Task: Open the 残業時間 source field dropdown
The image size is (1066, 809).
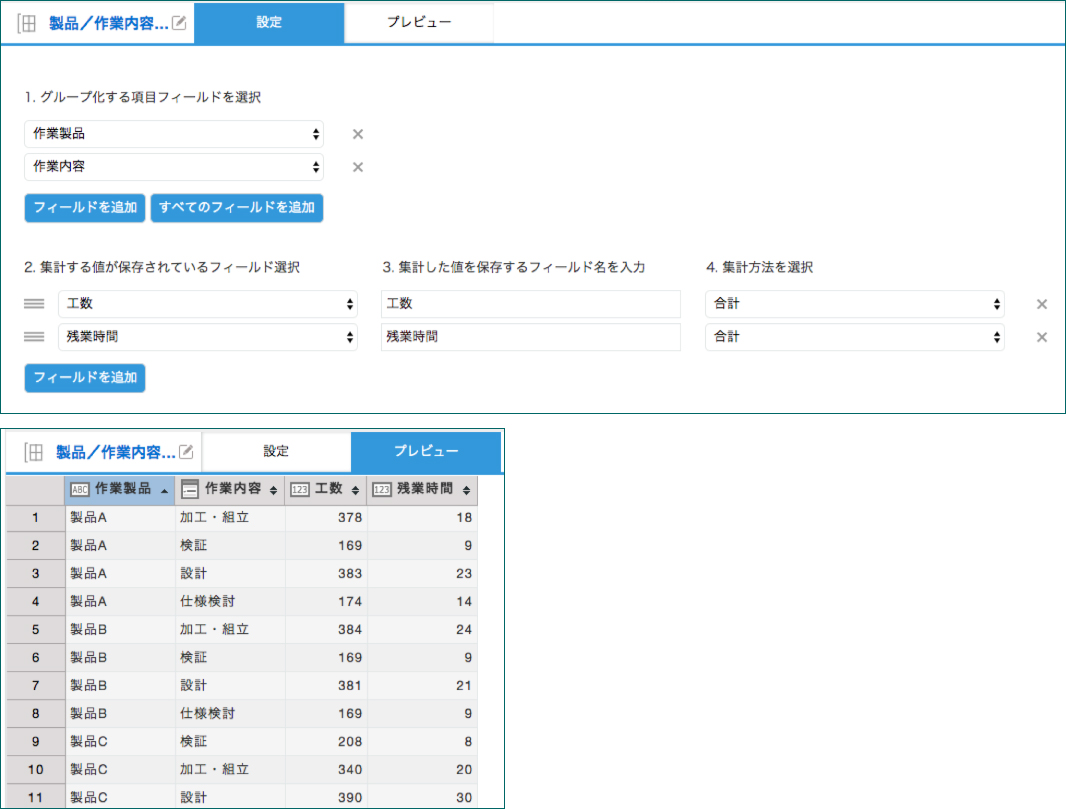Action: [x=208, y=337]
